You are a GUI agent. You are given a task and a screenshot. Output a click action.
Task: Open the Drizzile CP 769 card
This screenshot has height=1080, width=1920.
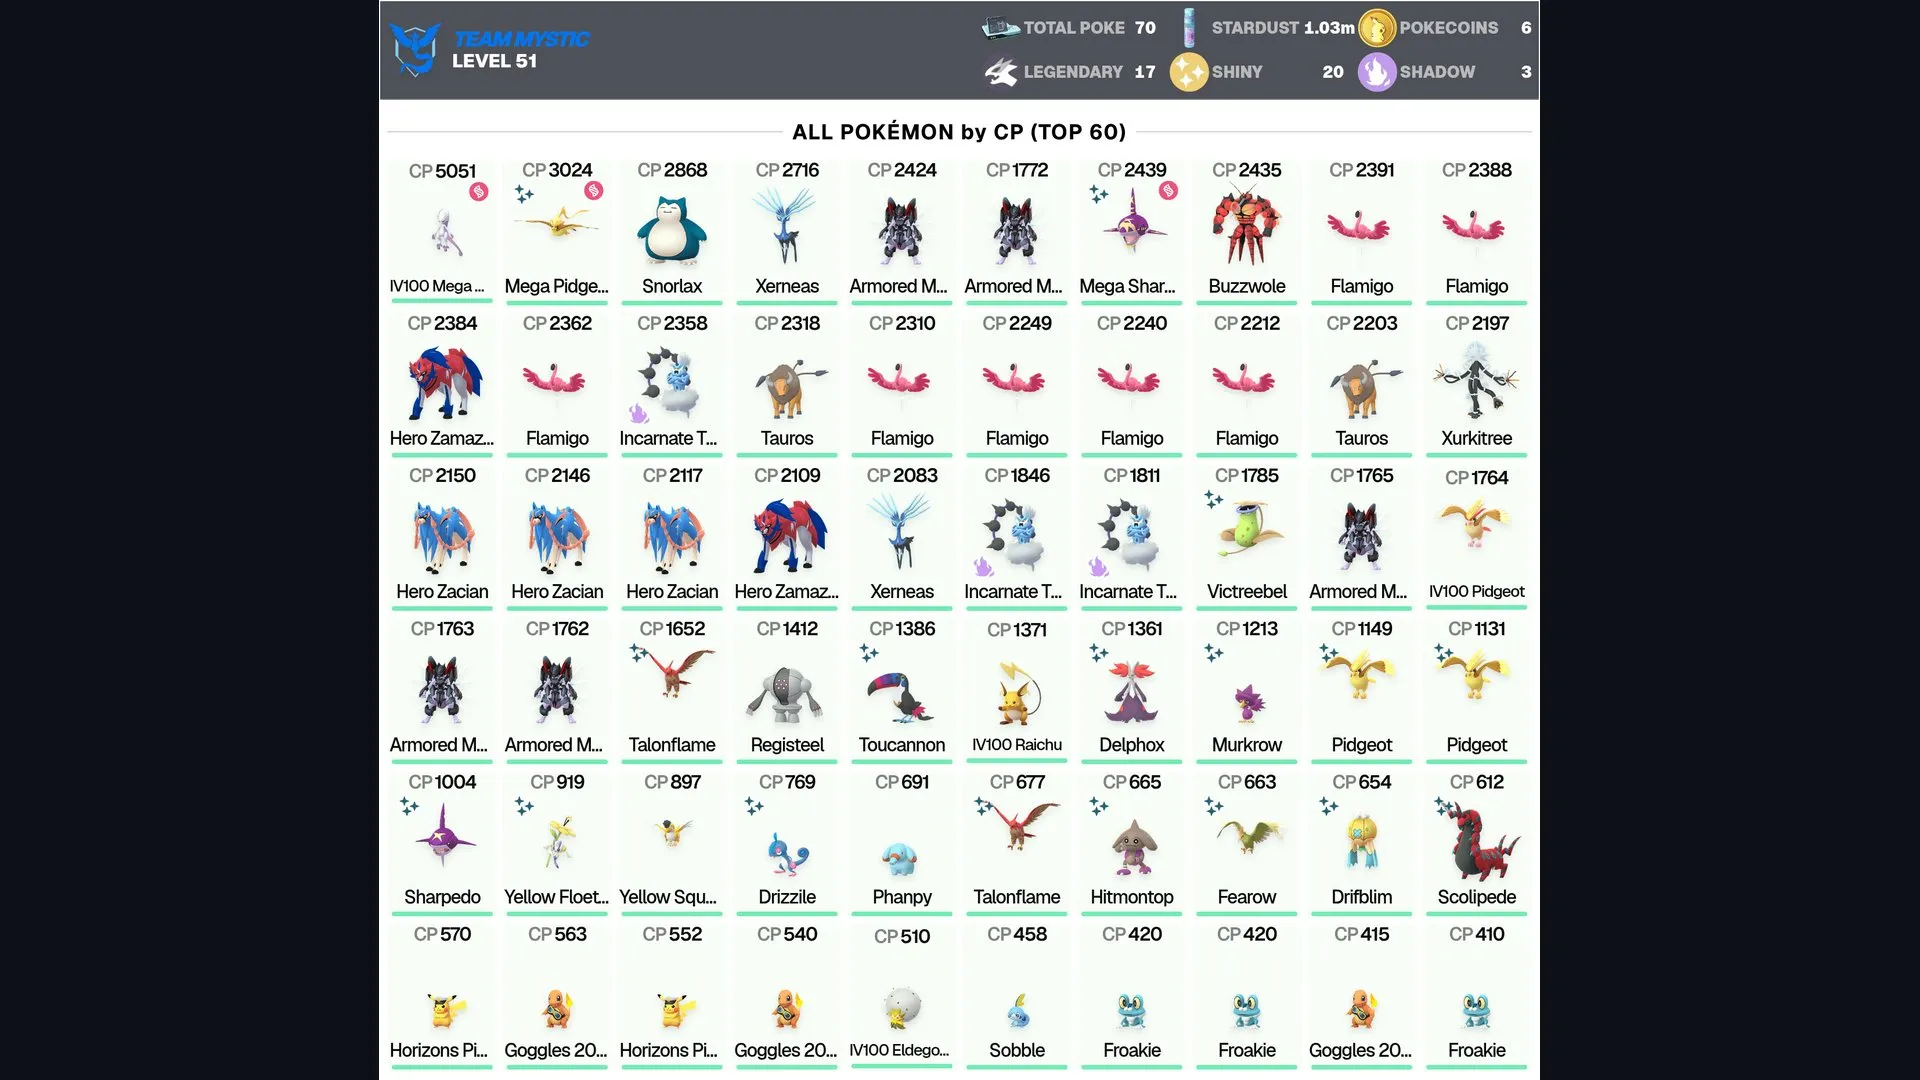pyautogui.click(x=787, y=843)
